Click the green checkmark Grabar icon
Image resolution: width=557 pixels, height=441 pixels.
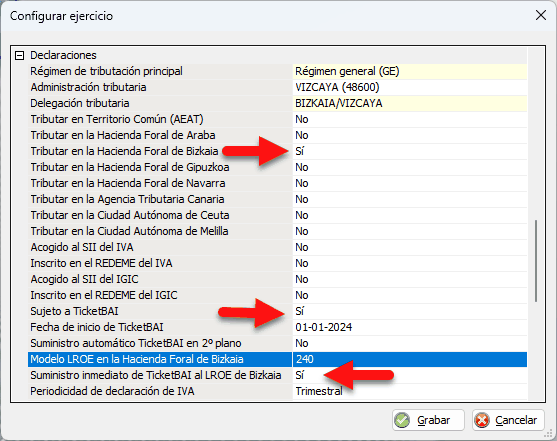tap(402, 420)
